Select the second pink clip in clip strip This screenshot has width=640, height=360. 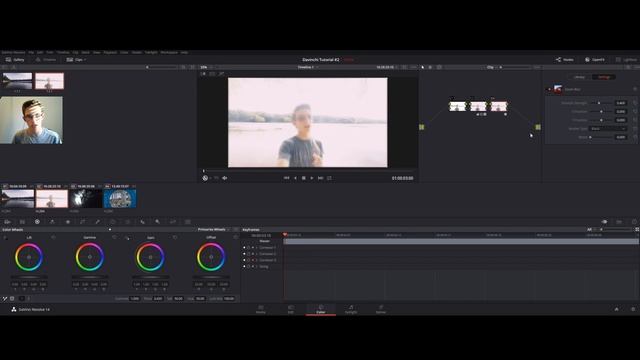click(x=51, y=199)
